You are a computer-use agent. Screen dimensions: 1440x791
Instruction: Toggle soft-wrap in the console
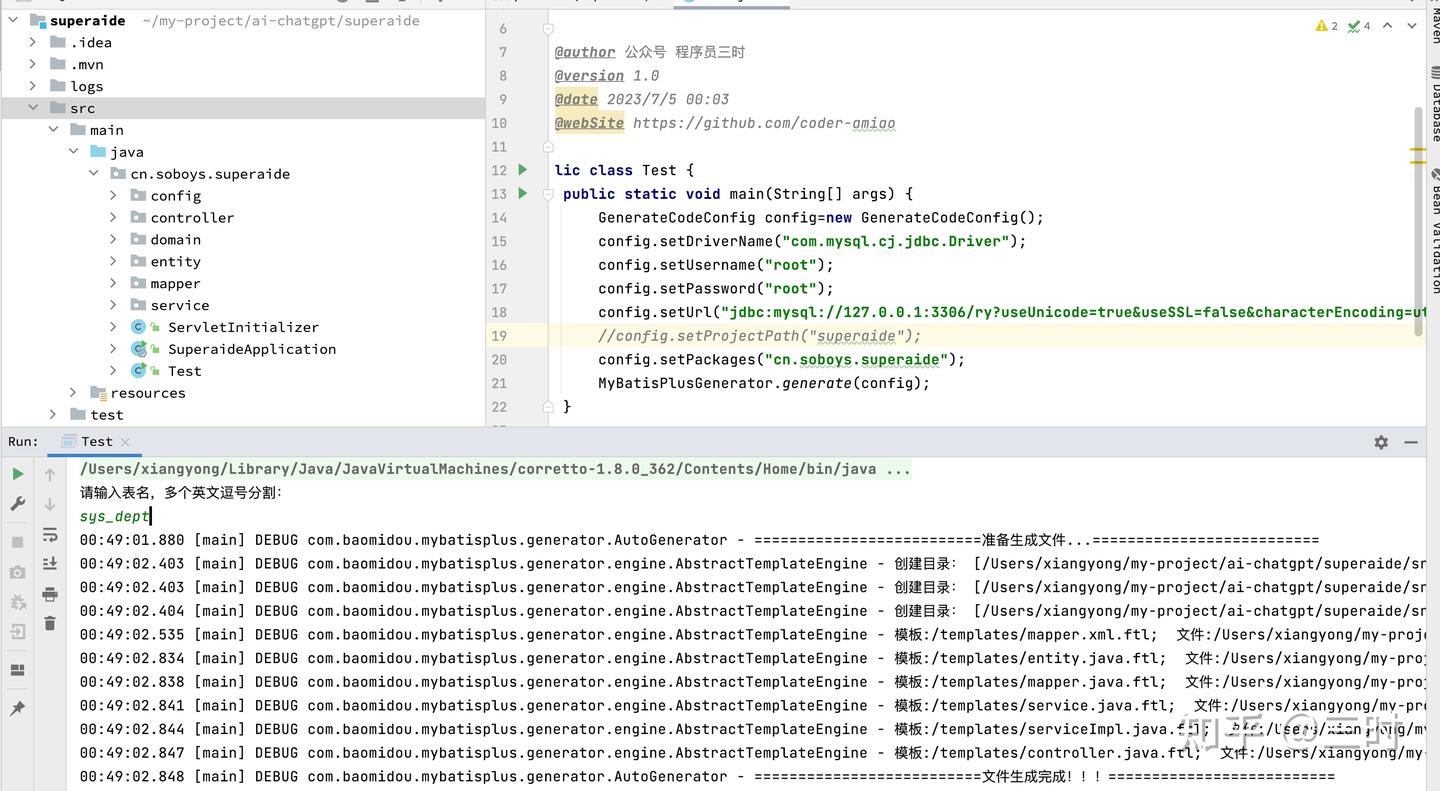50,535
